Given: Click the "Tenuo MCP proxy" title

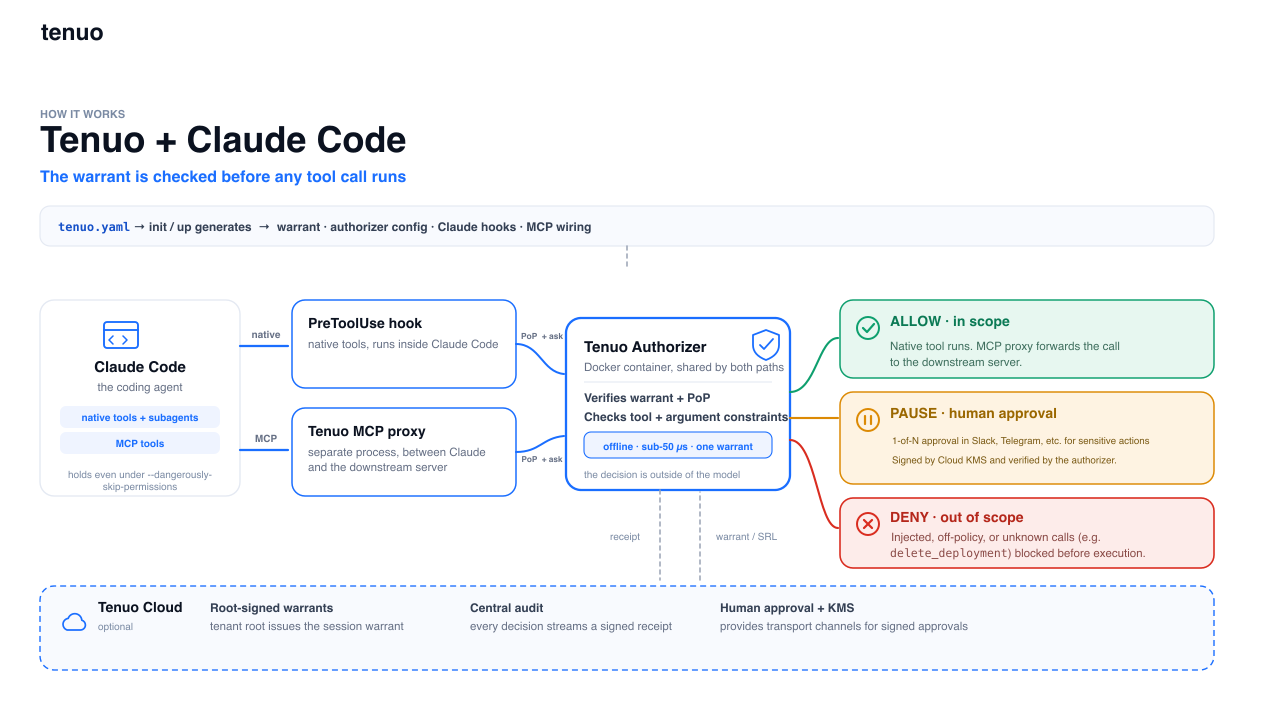Looking at the screenshot, I should coord(367,431).
